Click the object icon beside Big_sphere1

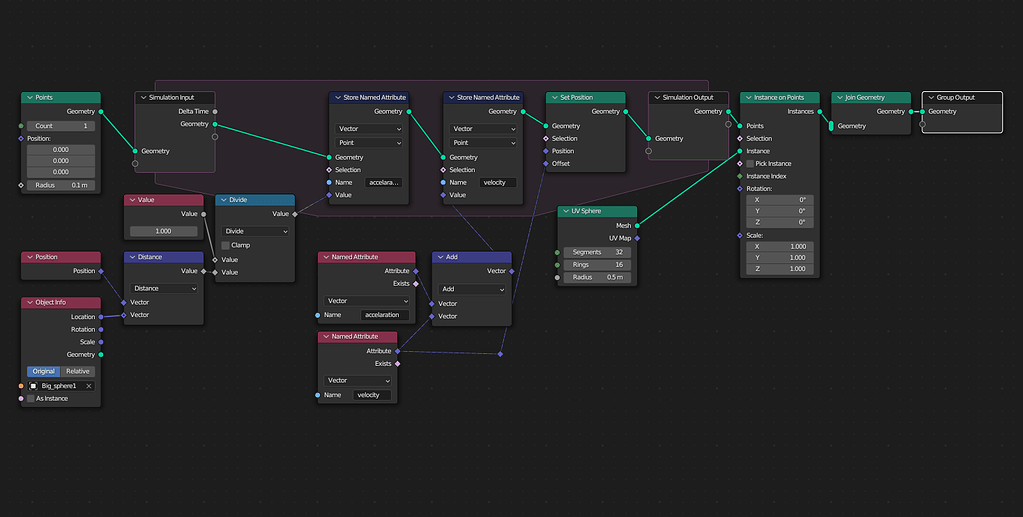[x=34, y=386]
